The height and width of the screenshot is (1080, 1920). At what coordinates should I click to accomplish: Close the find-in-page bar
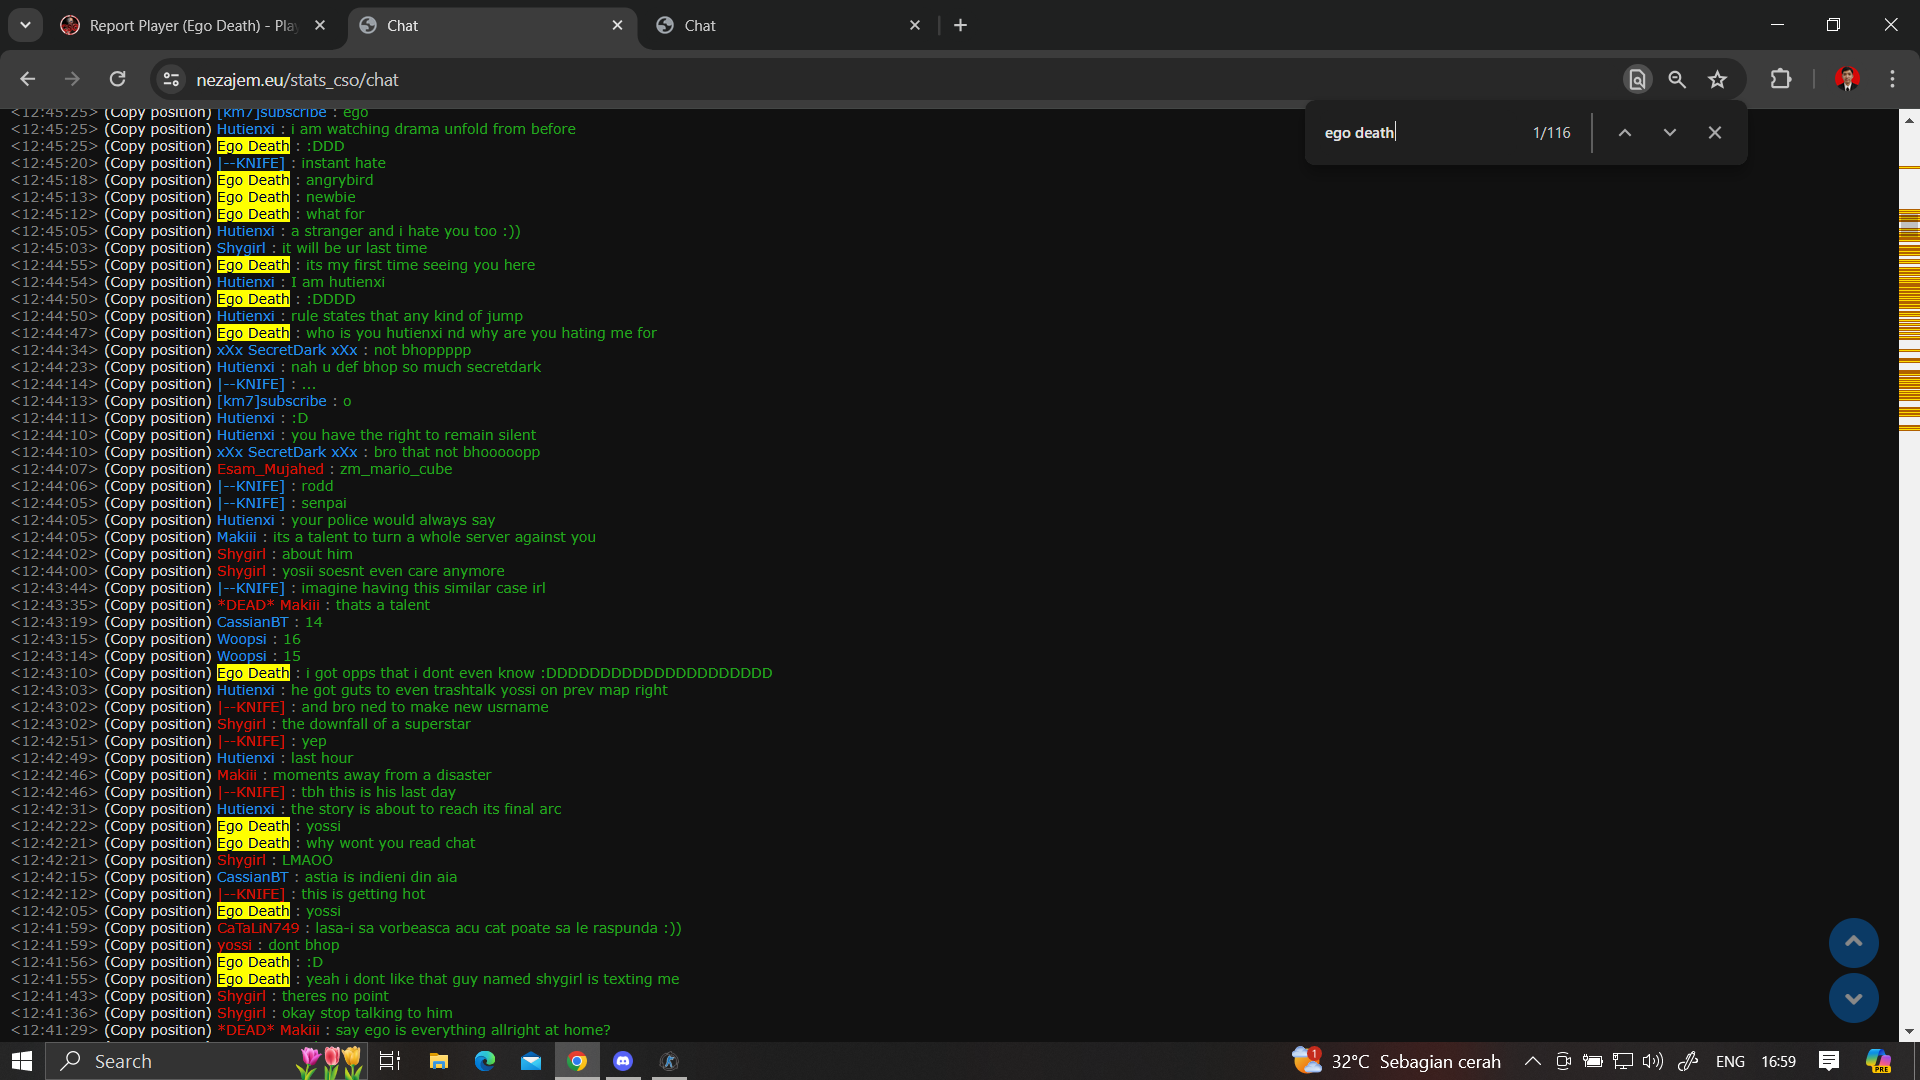tap(1715, 133)
